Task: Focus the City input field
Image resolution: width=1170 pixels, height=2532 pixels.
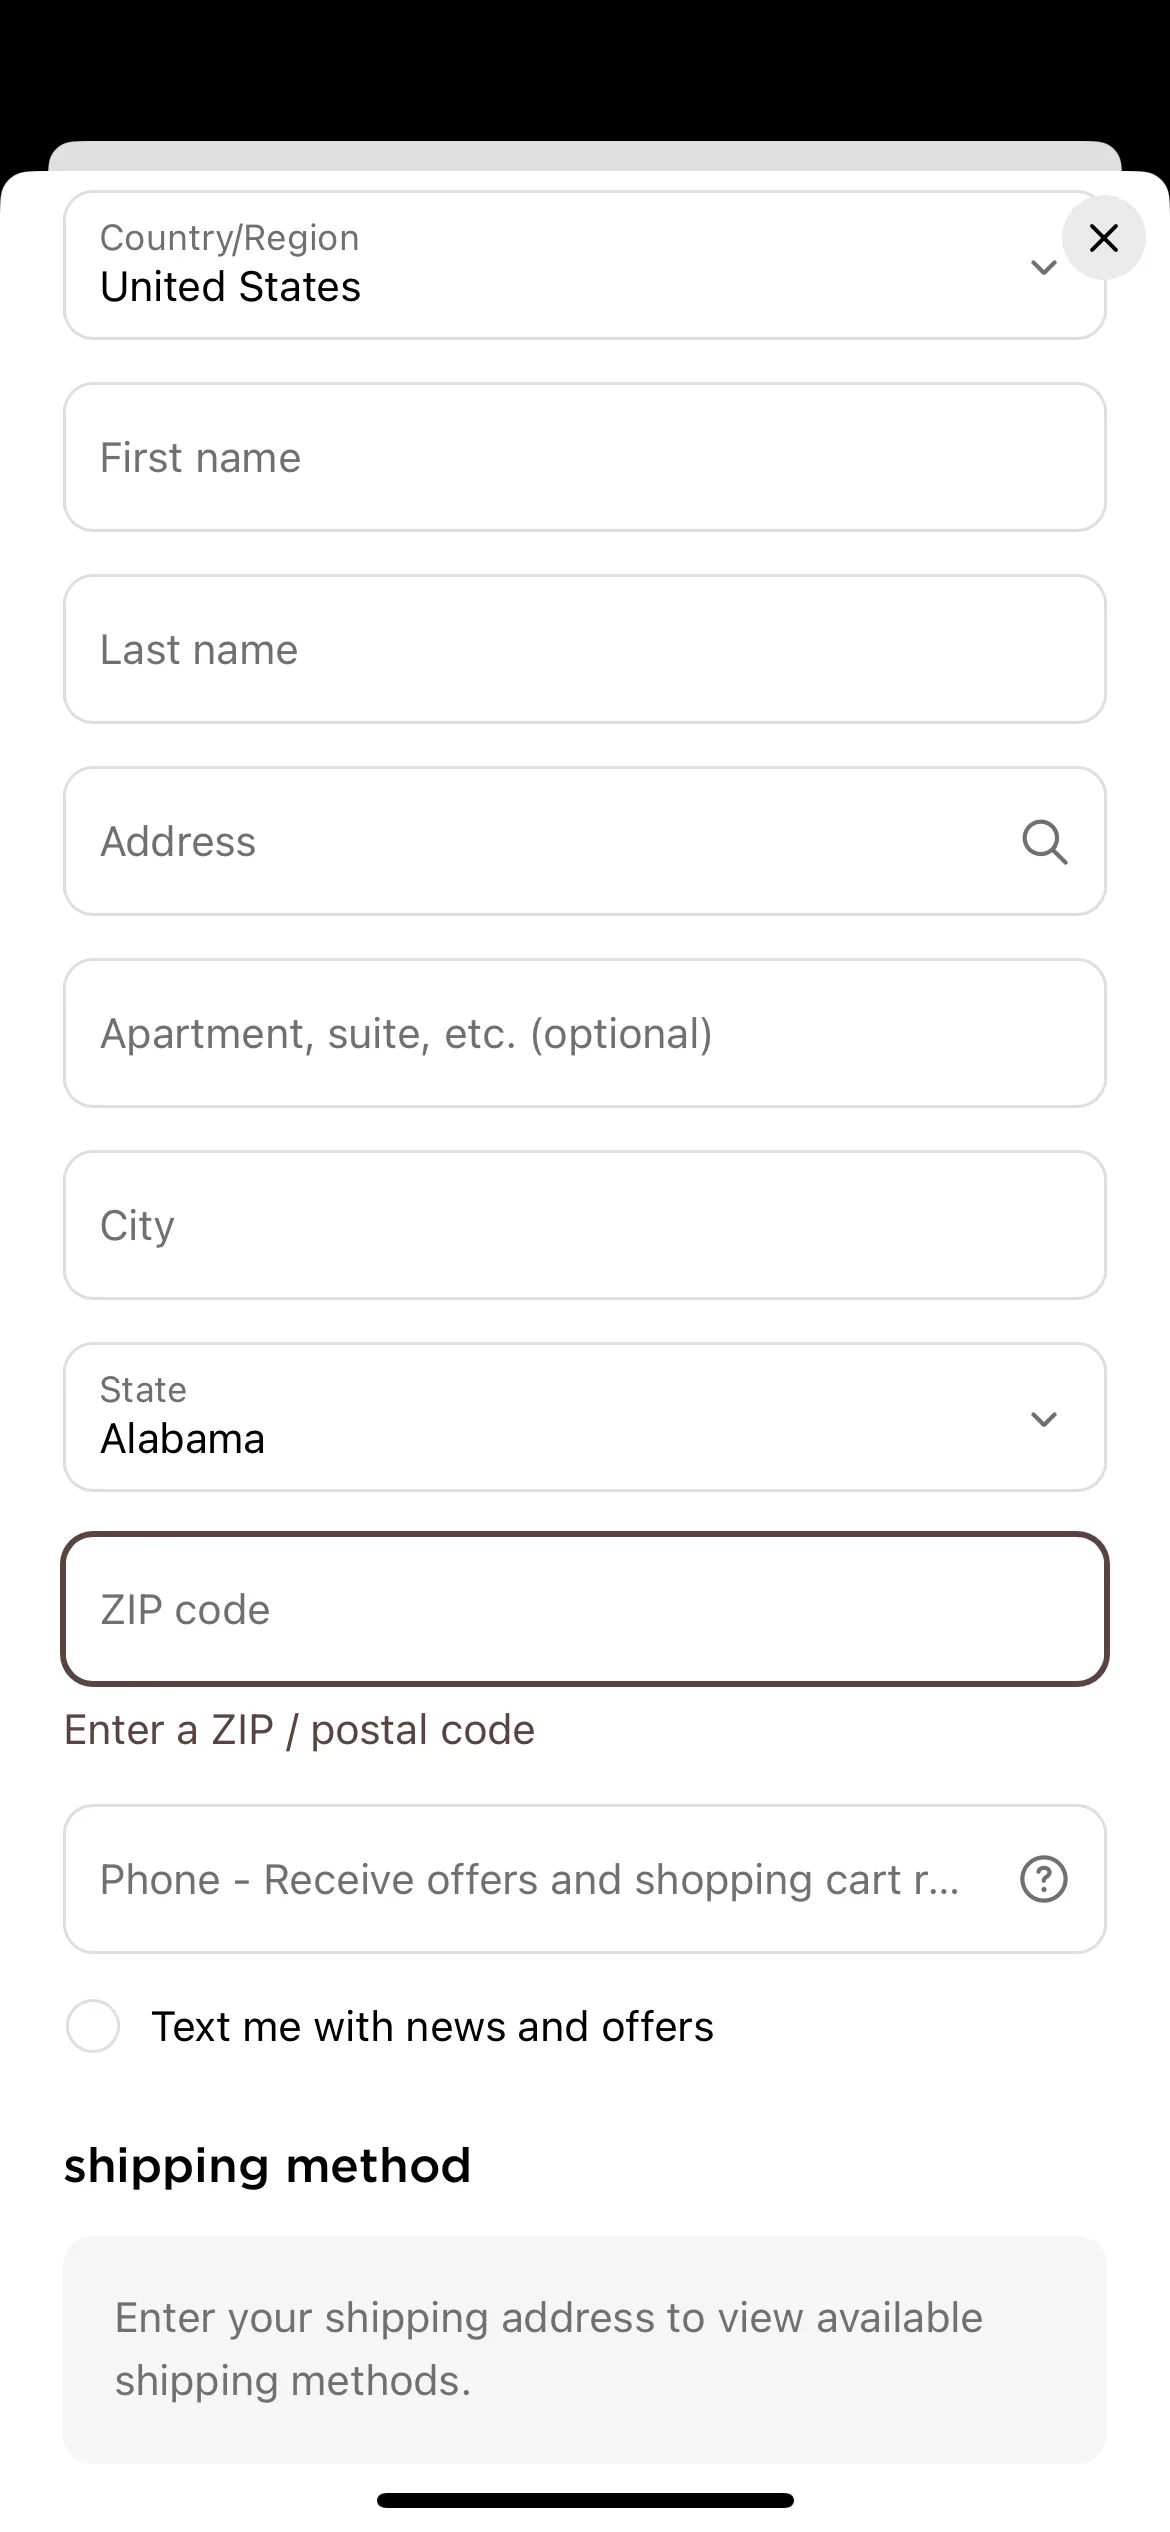Action: click(585, 1226)
